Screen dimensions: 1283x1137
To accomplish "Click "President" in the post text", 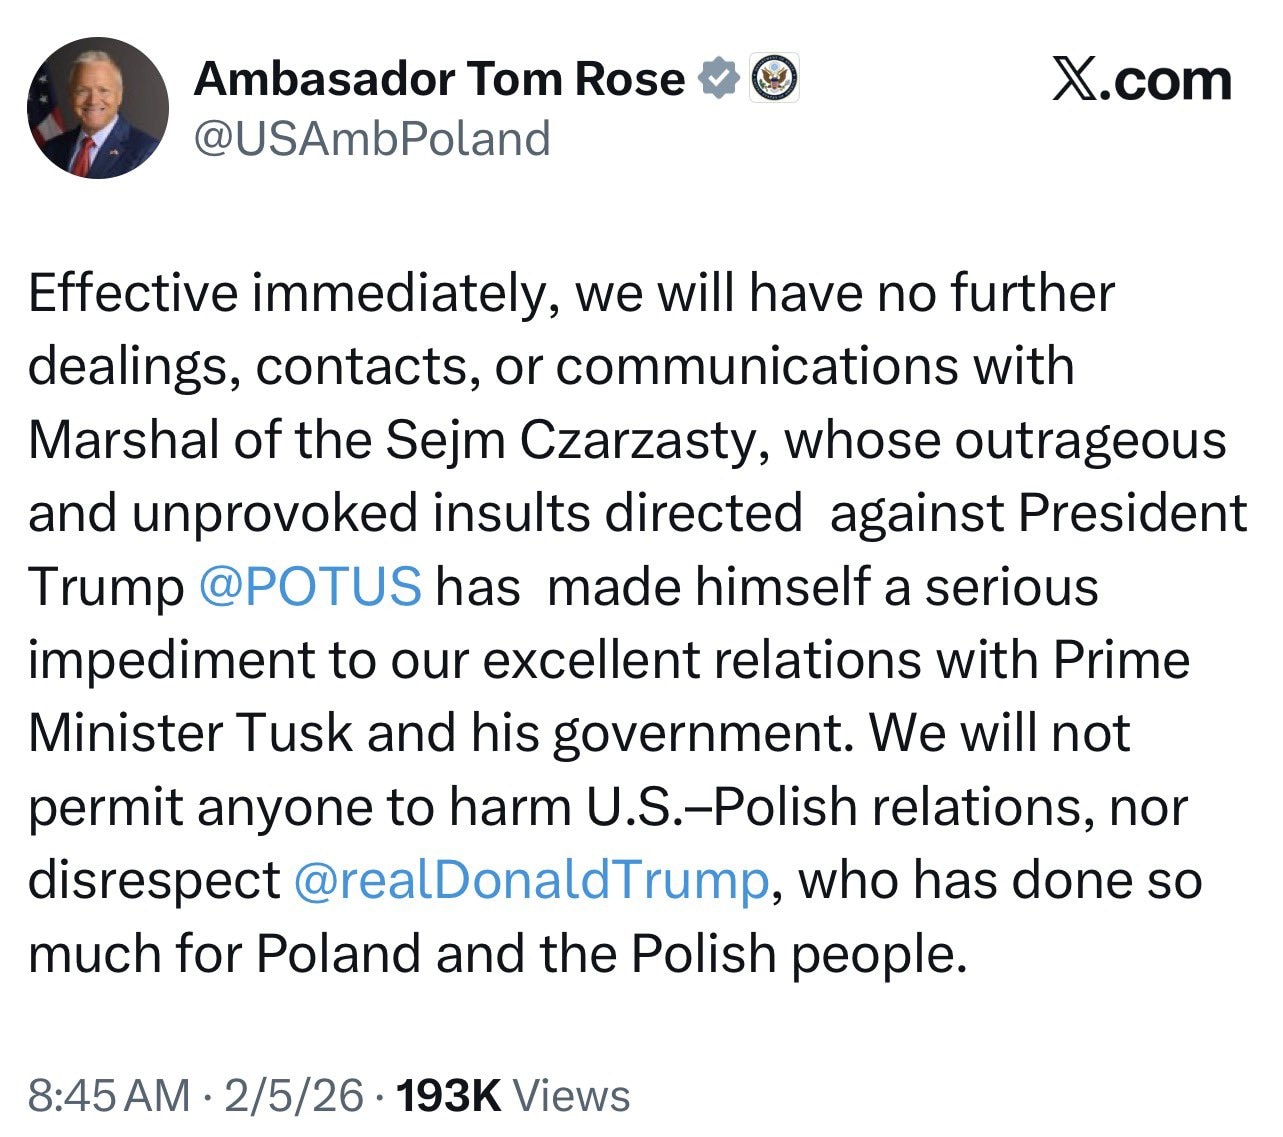I will coord(1133,513).
